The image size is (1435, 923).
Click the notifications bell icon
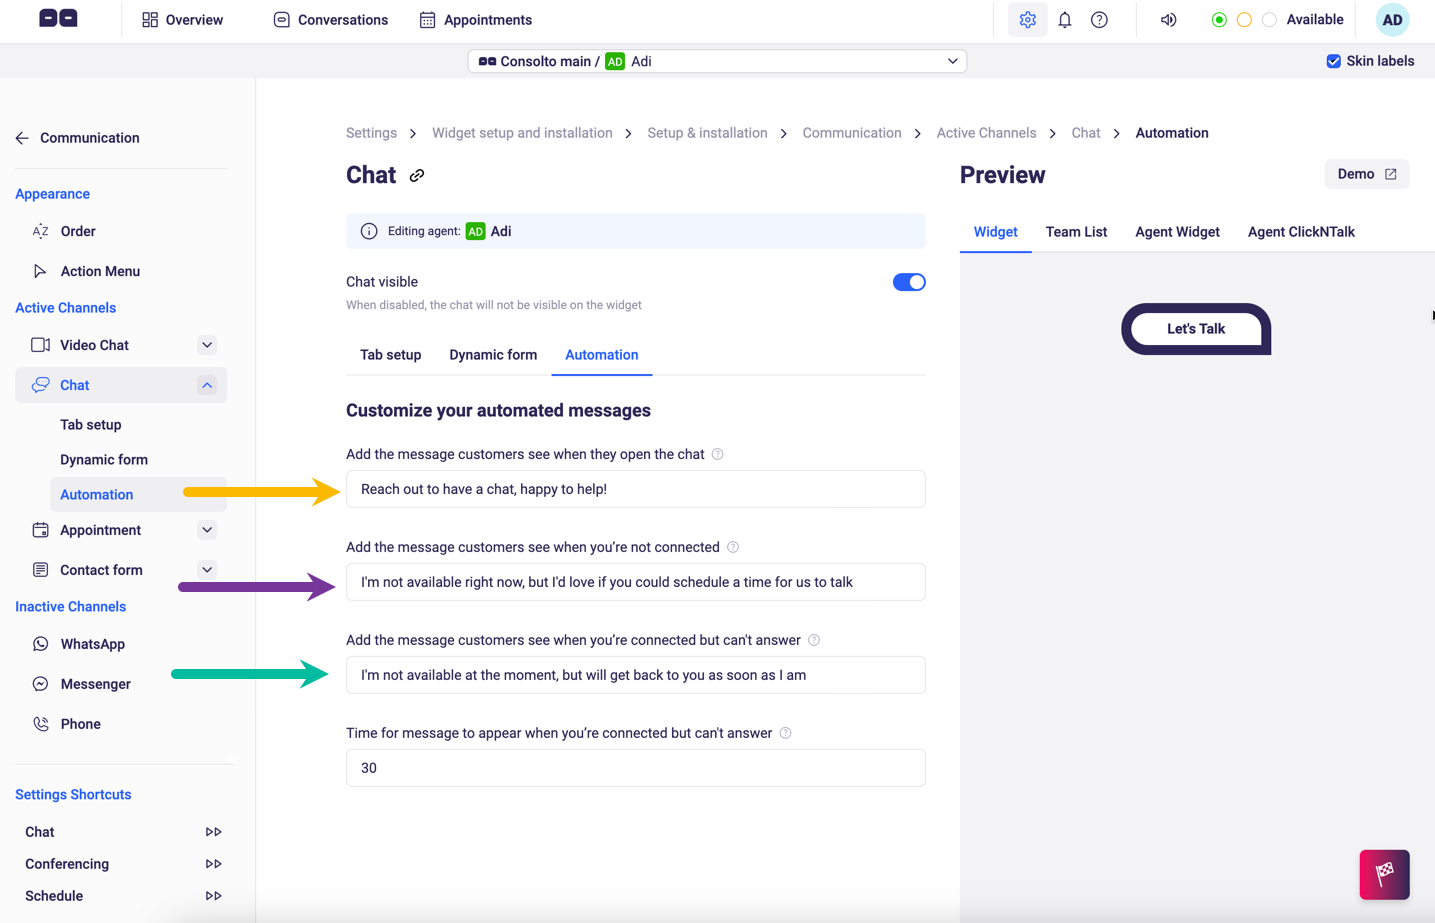(x=1063, y=19)
